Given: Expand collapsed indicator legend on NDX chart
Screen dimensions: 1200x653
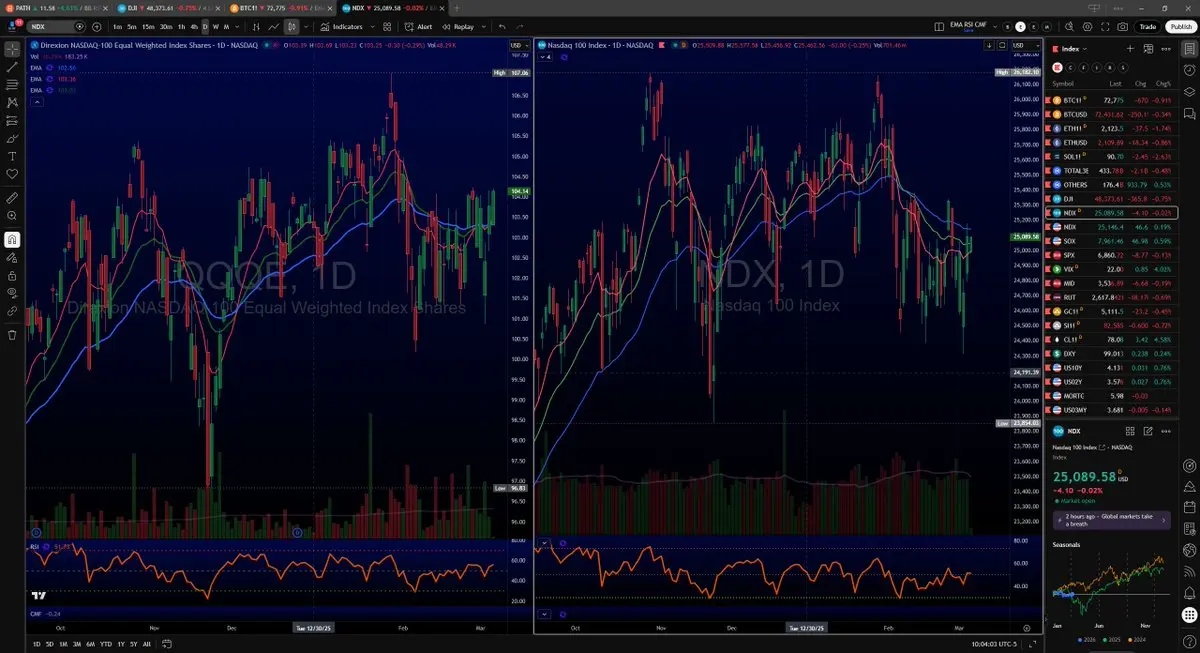Looking at the screenshot, I should pos(545,58).
